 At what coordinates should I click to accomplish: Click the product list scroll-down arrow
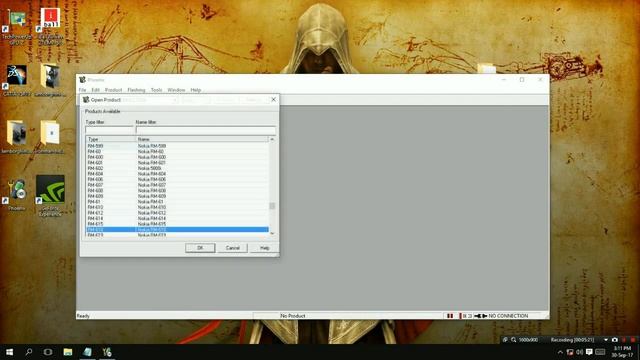click(x=272, y=233)
